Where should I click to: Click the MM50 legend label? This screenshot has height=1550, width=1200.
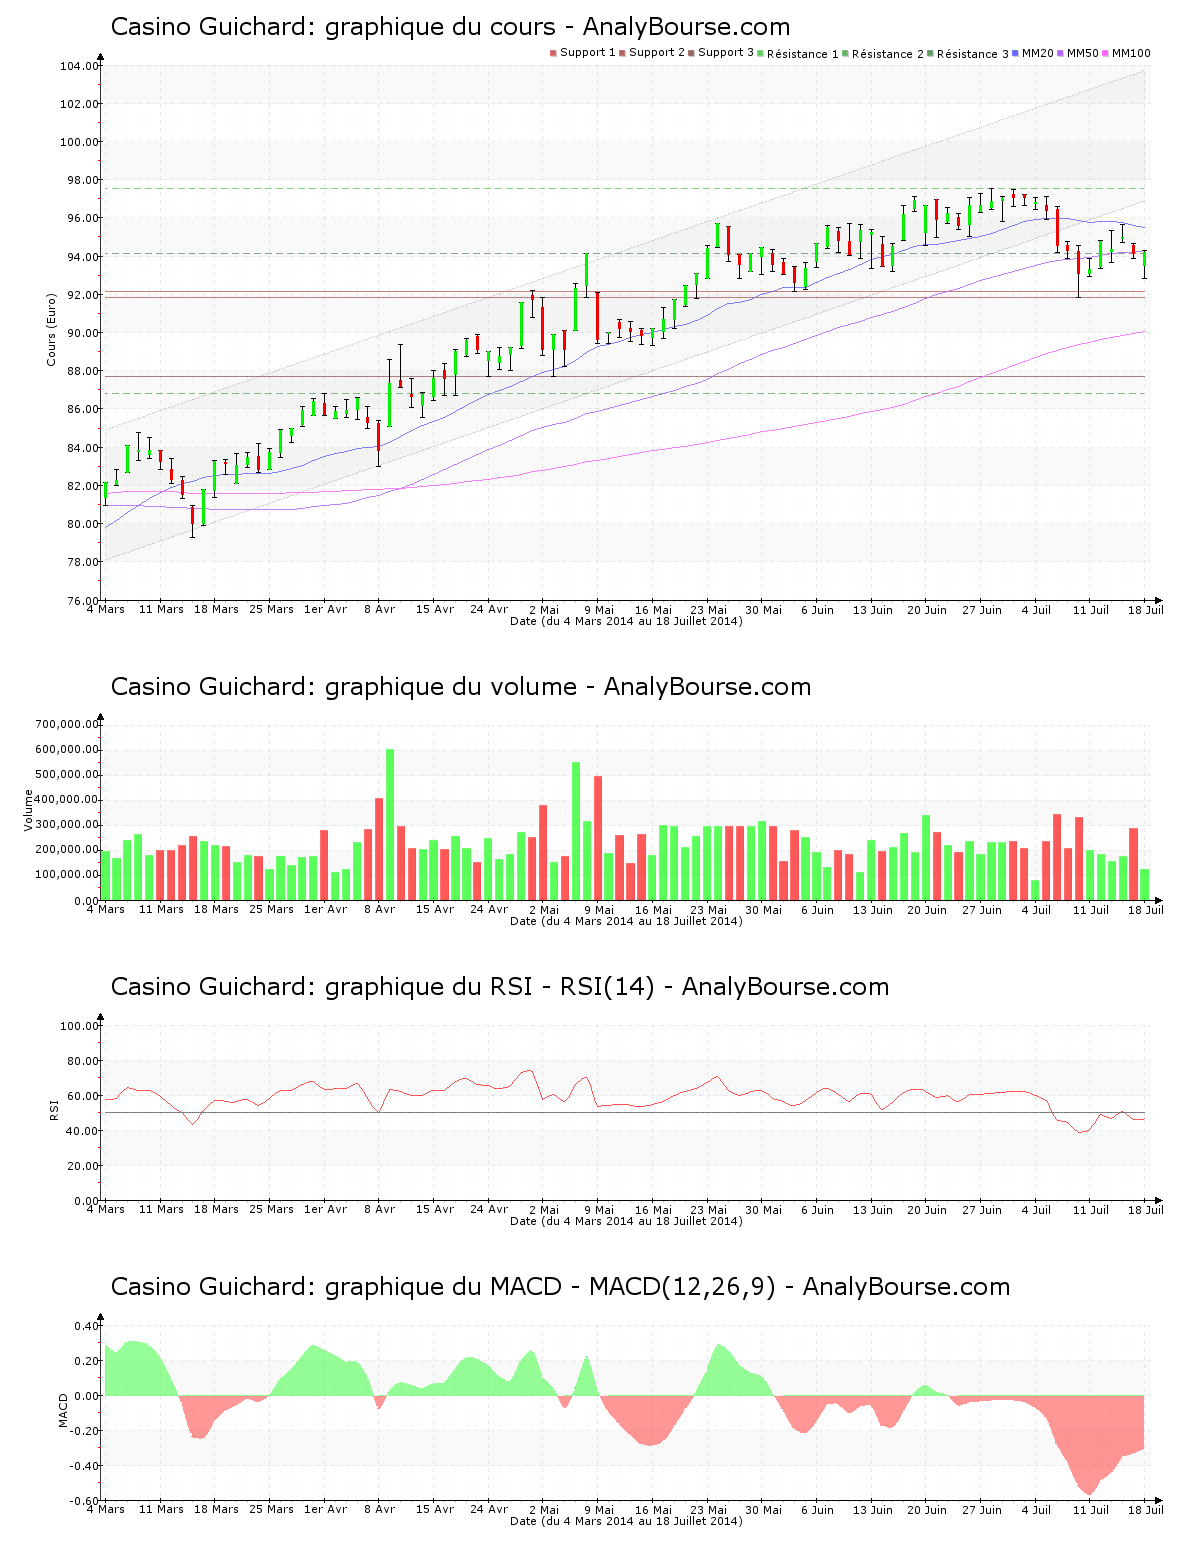coord(1083,53)
